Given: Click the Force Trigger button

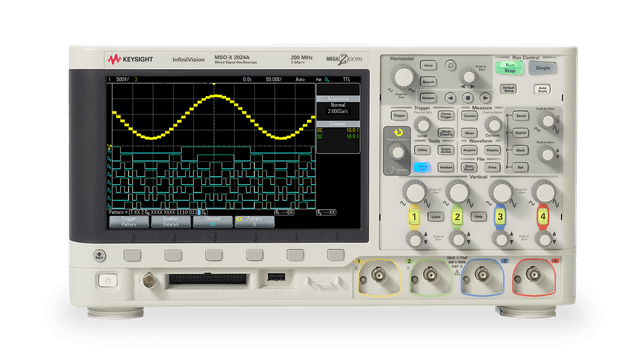Looking at the screenshot, I should click(446, 116).
